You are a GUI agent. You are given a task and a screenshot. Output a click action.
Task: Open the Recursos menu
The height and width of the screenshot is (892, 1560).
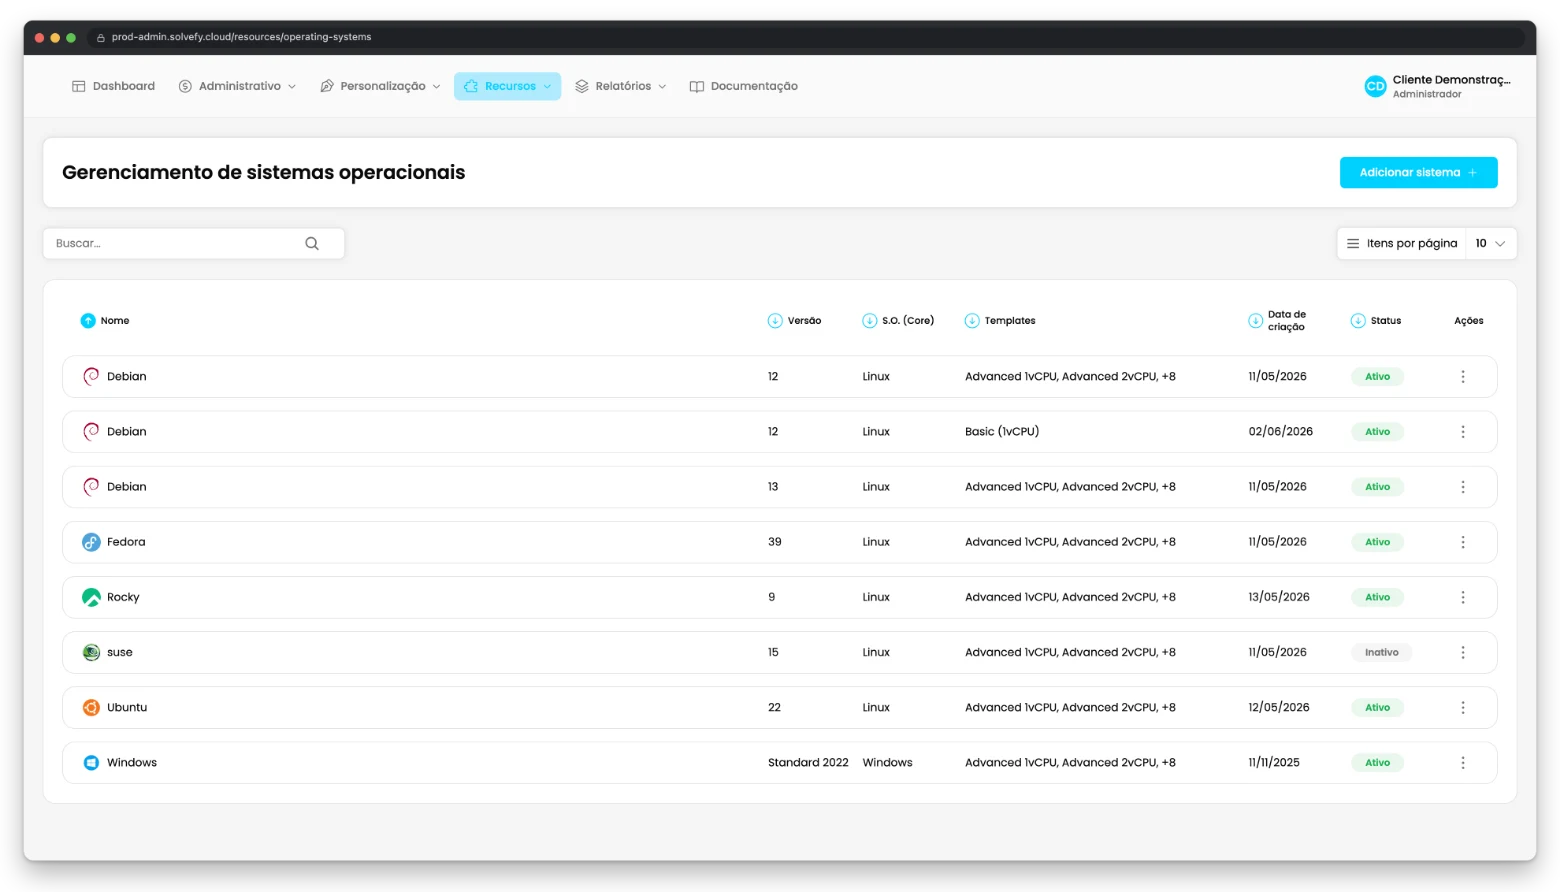pos(507,86)
